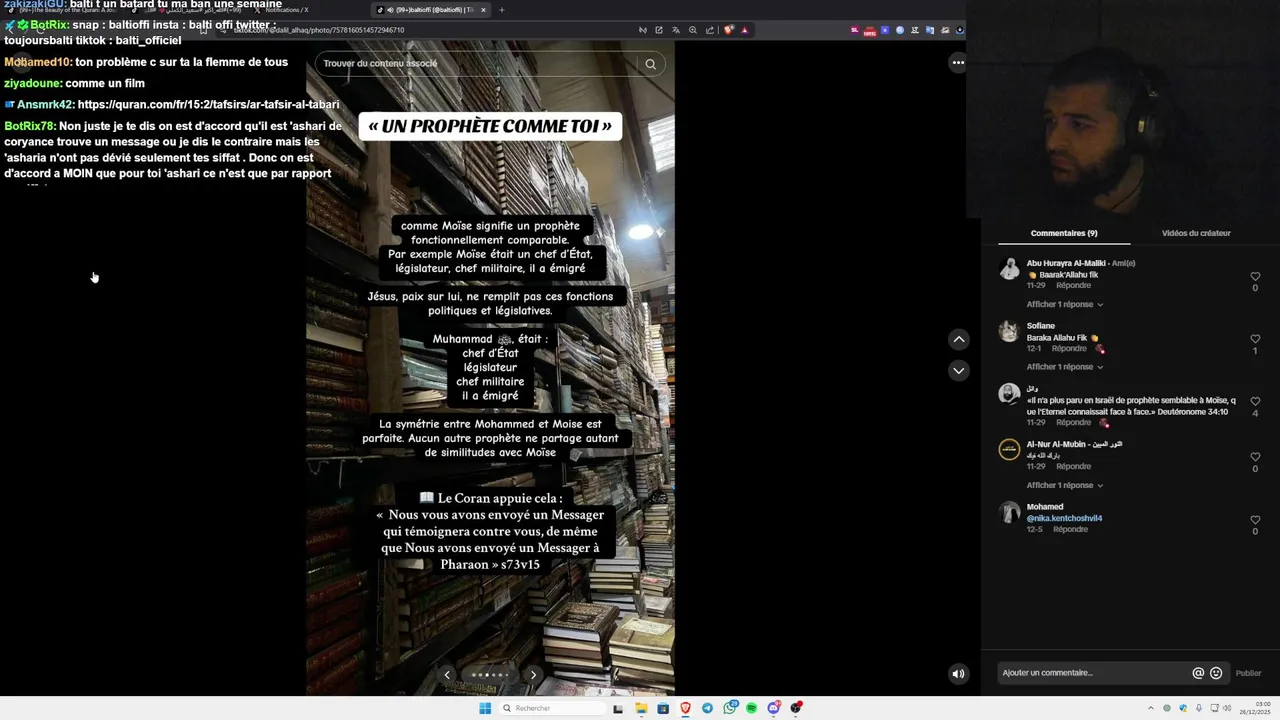This screenshot has width=1280, height=720.
Task: Open the clock showing 26/12/2025
Action: tap(1257, 708)
